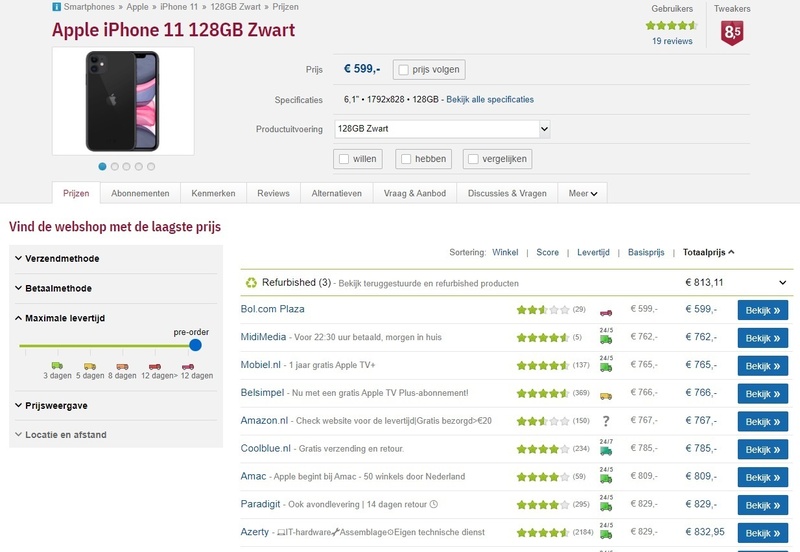
Task: Click Bol.com Plaza star rating
Action: pos(543,310)
